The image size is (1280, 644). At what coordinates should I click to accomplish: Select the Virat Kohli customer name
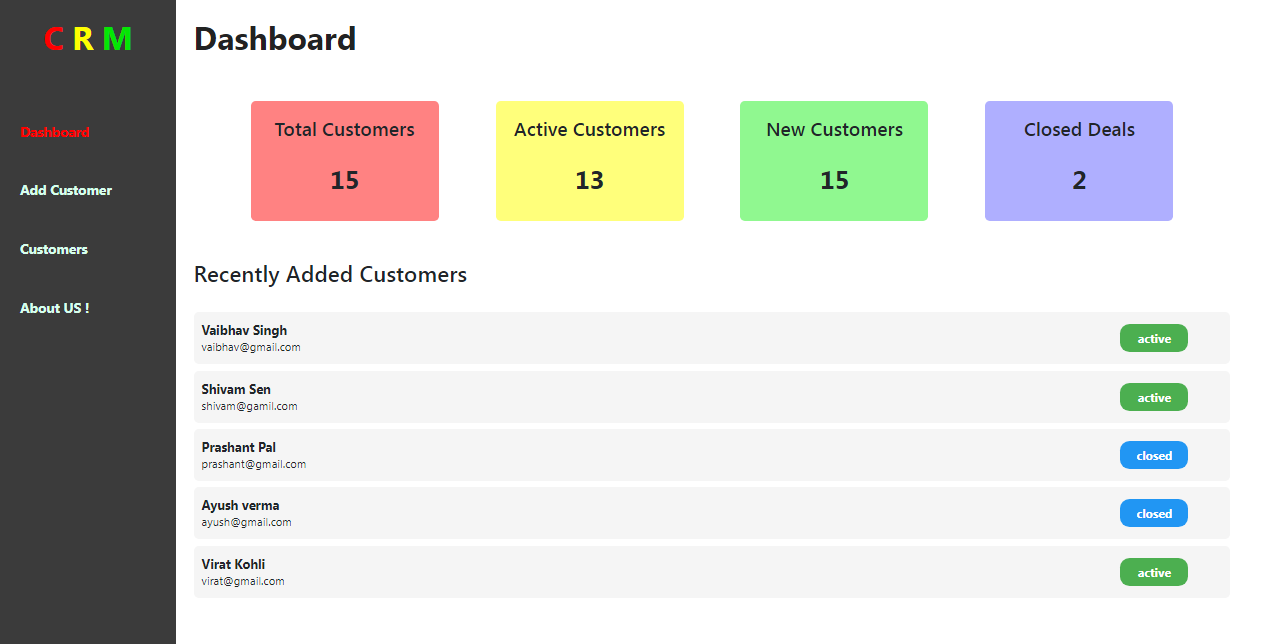233,564
